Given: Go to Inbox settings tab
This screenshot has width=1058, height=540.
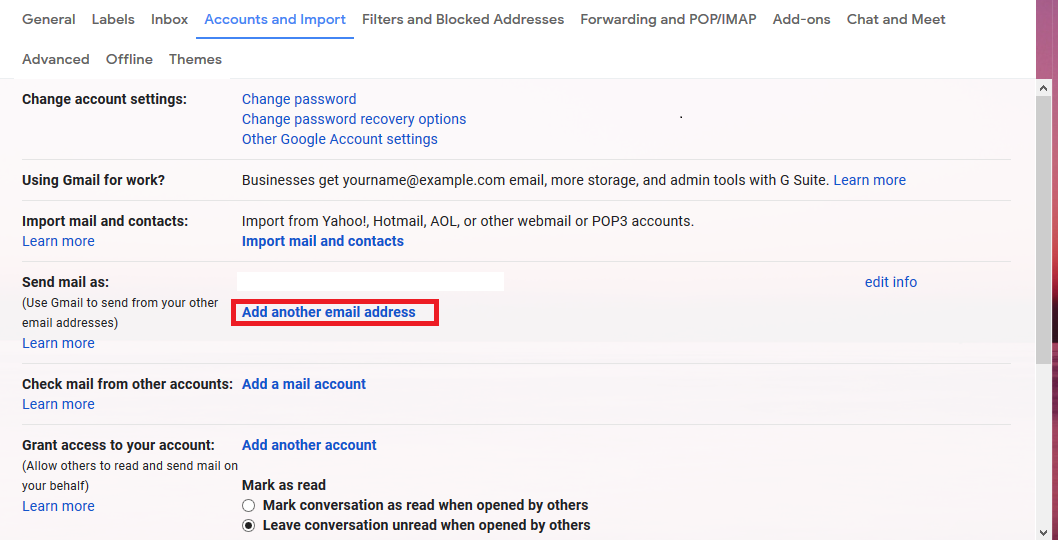Looking at the screenshot, I should click(x=169, y=19).
